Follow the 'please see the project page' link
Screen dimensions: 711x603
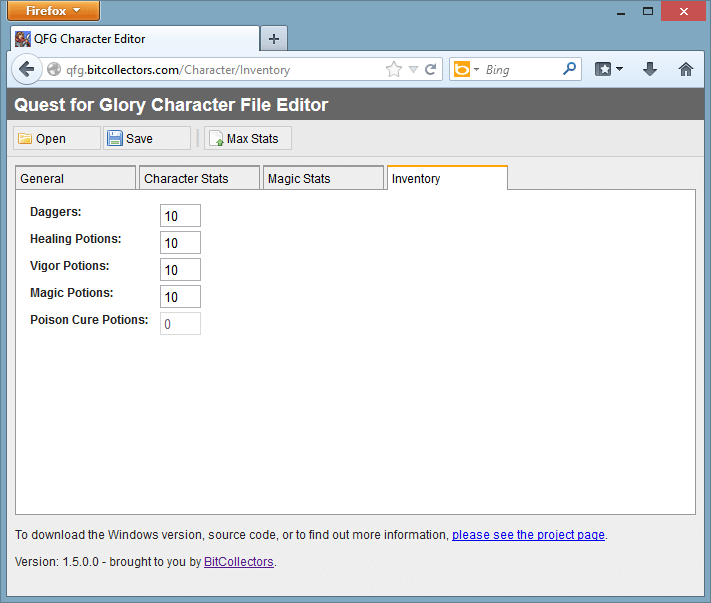(528, 535)
